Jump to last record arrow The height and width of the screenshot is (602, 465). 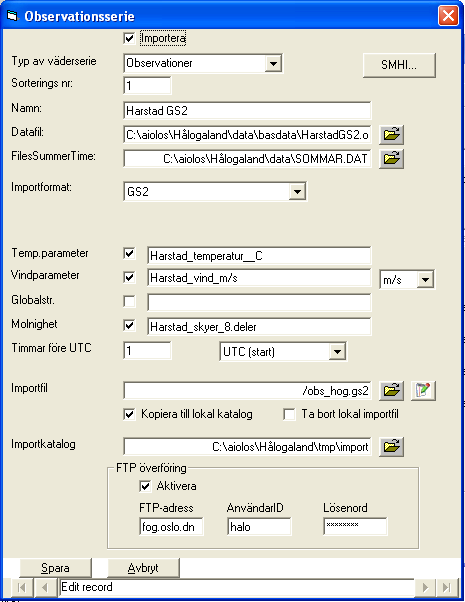[x=446, y=587]
